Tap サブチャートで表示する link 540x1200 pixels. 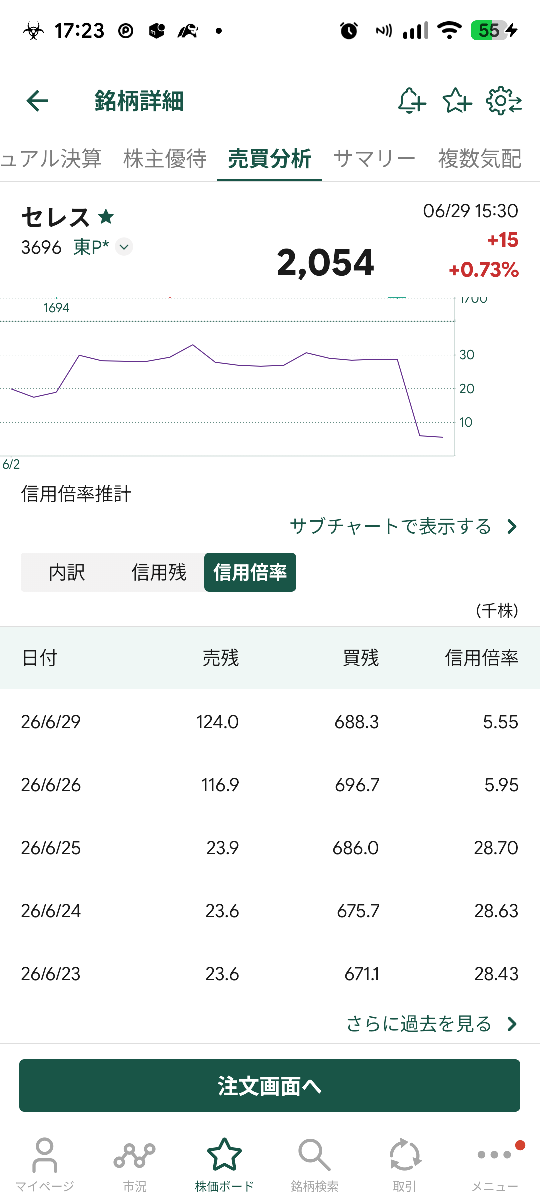coord(391,526)
